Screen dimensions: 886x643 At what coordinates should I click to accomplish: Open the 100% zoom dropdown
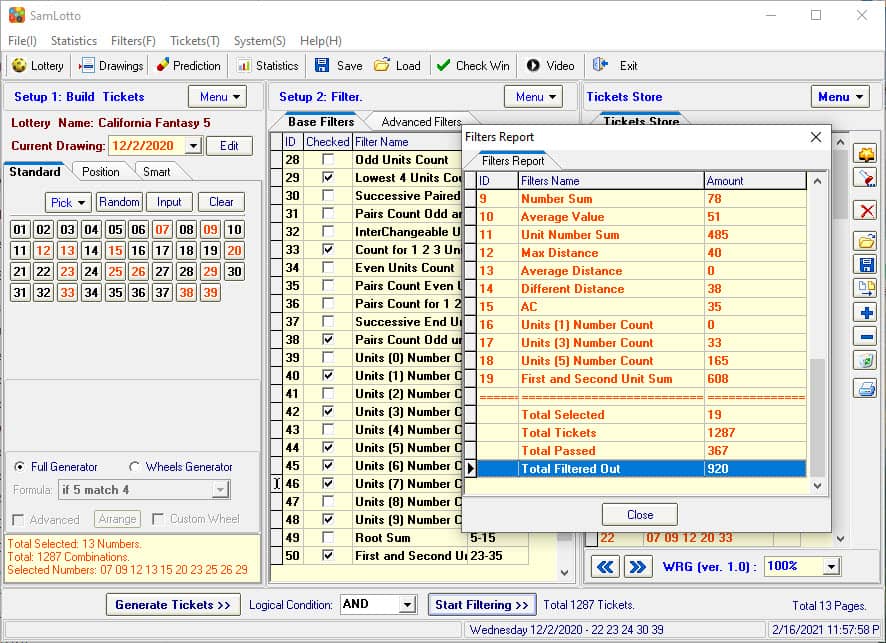tap(831, 567)
